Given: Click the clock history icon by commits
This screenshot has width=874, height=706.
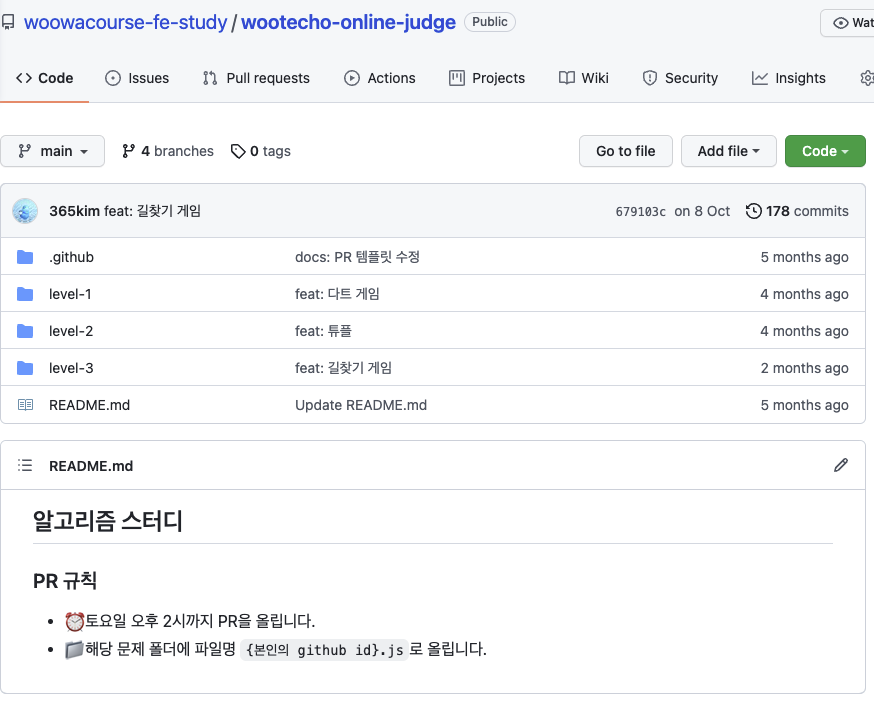Looking at the screenshot, I should (754, 211).
